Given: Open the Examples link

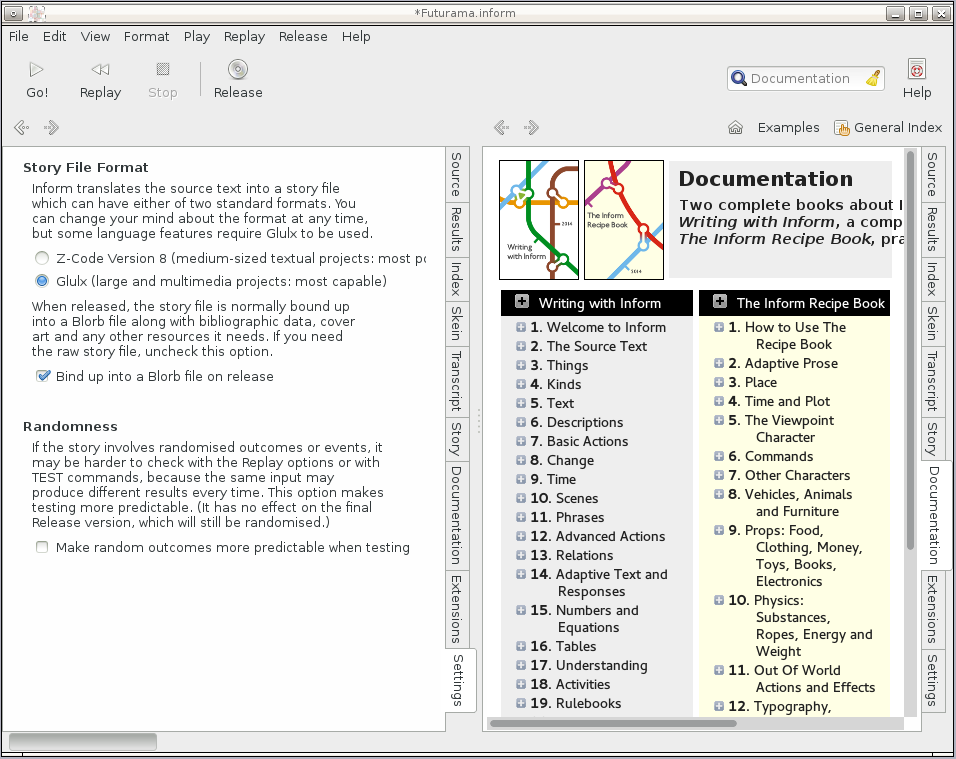Looking at the screenshot, I should coord(788,128).
